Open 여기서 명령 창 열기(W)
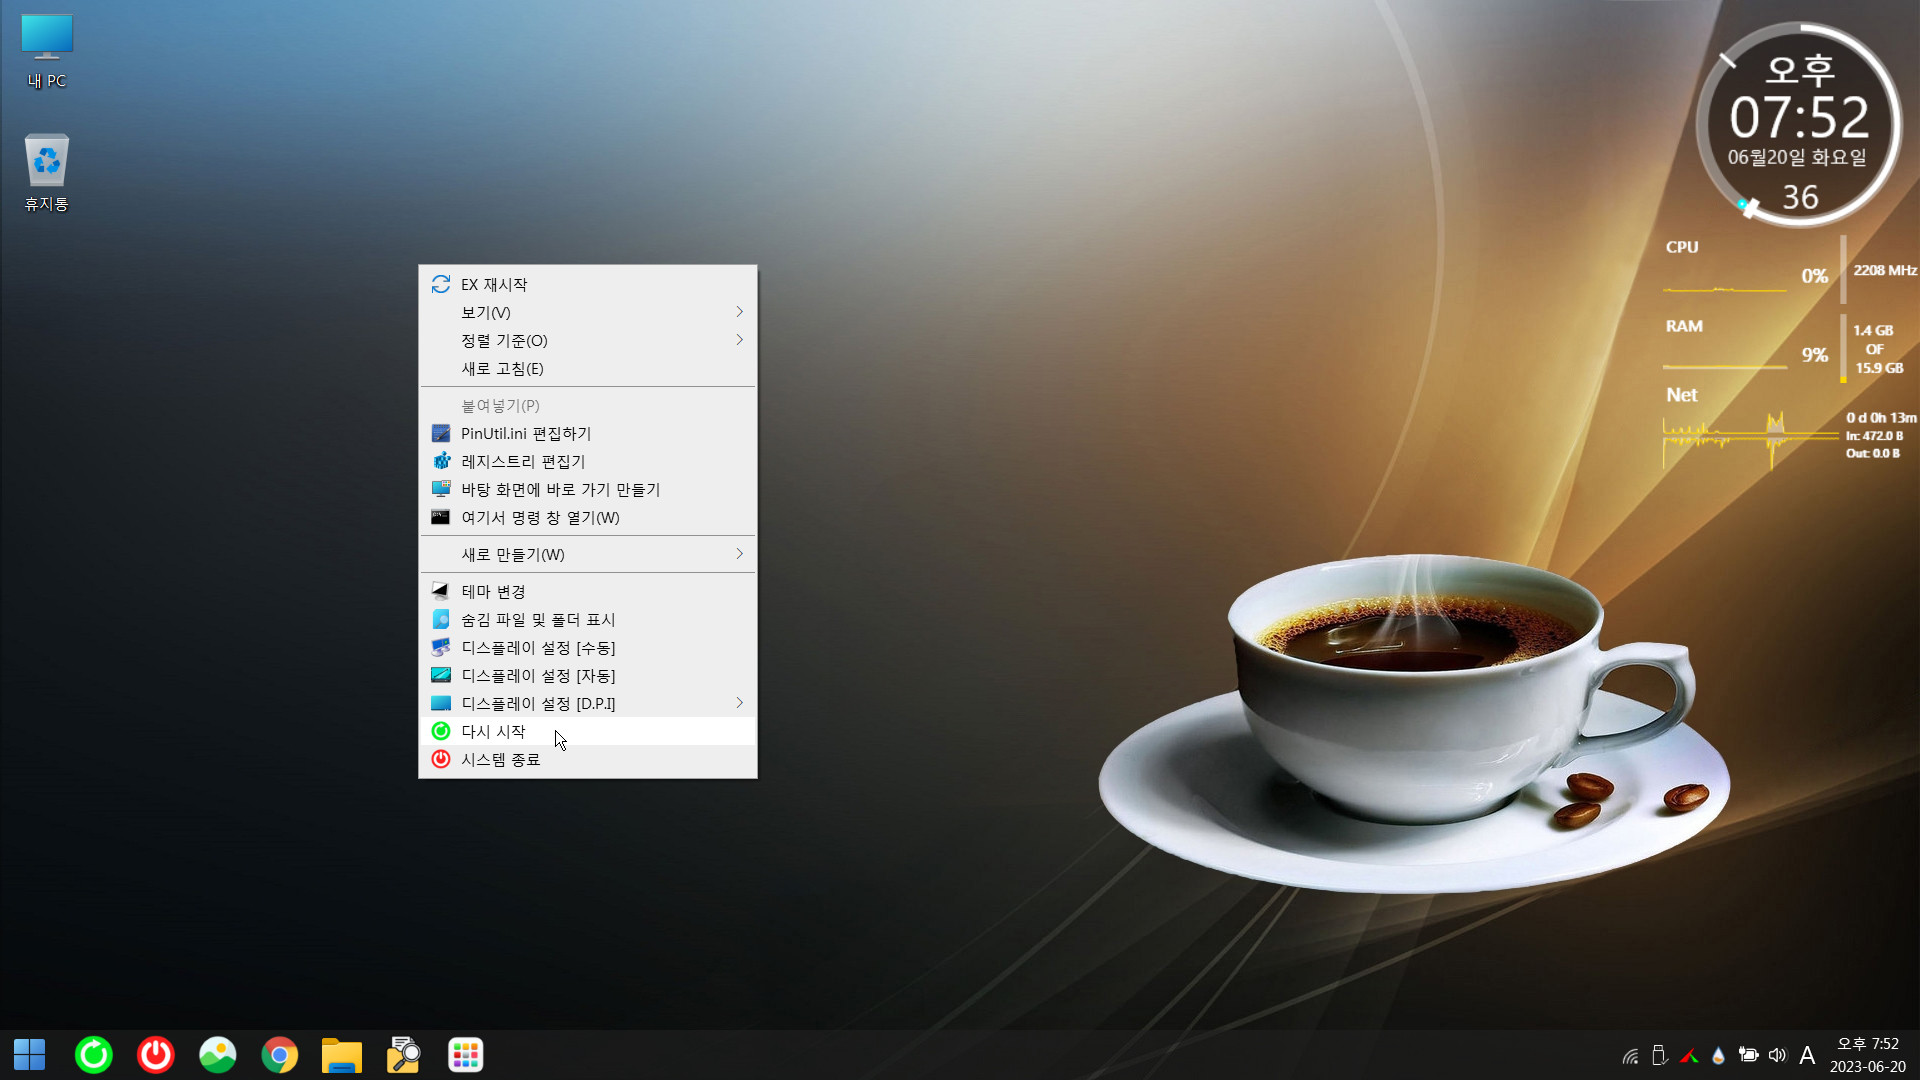Screen dimensions: 1920x1080 coord(587,517)
